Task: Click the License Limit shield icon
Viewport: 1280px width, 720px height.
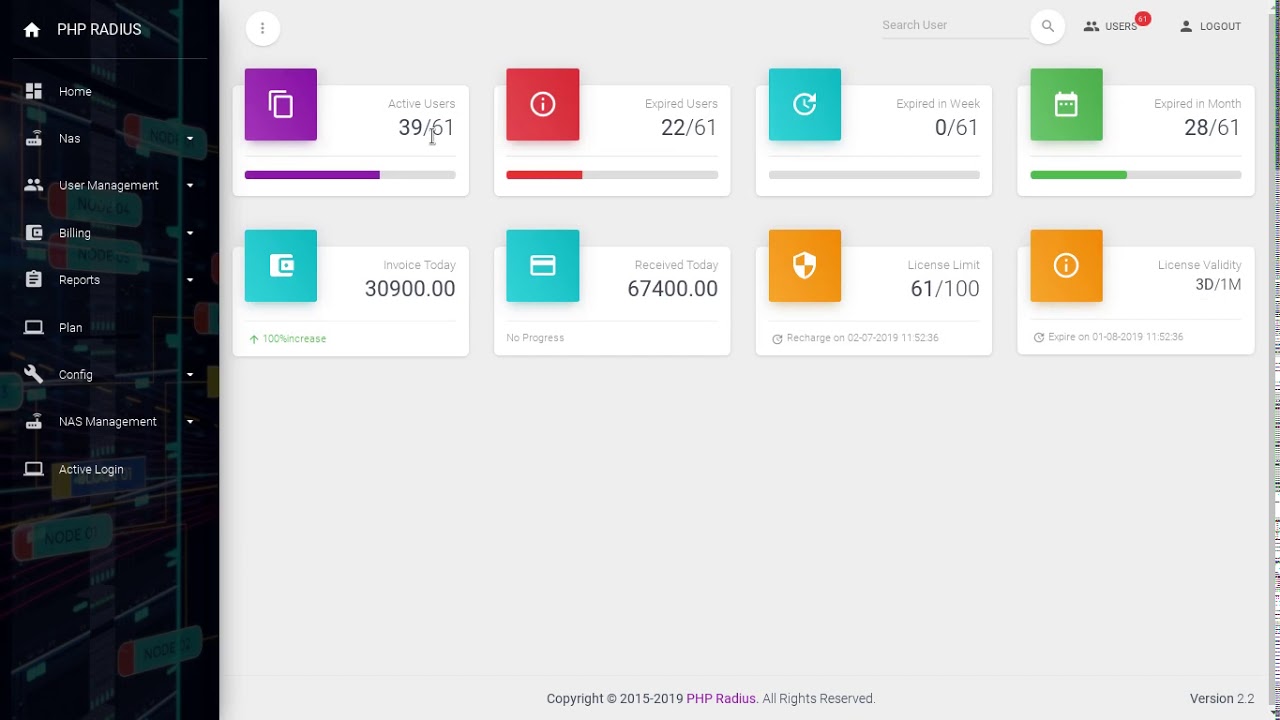Action: (805, 266)
